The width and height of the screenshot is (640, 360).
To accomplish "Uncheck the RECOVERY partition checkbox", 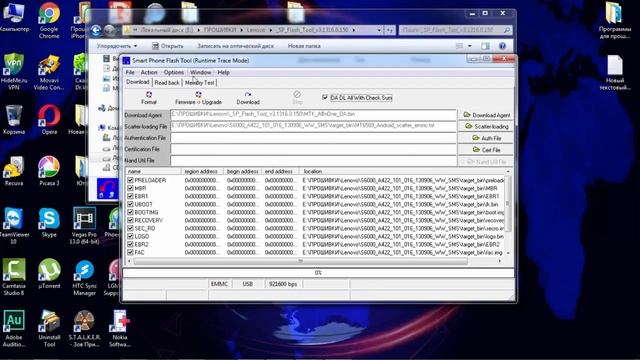I will point(130,220).
